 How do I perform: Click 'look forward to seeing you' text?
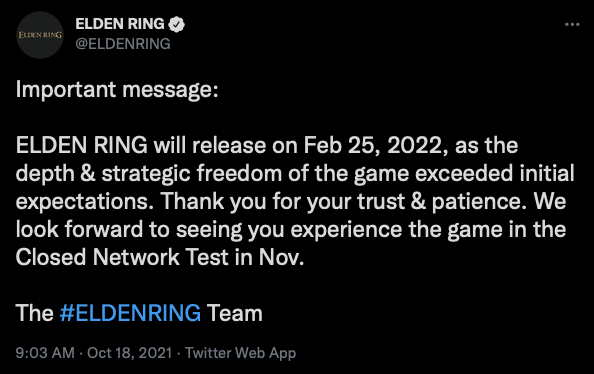[x=150, y=230]
